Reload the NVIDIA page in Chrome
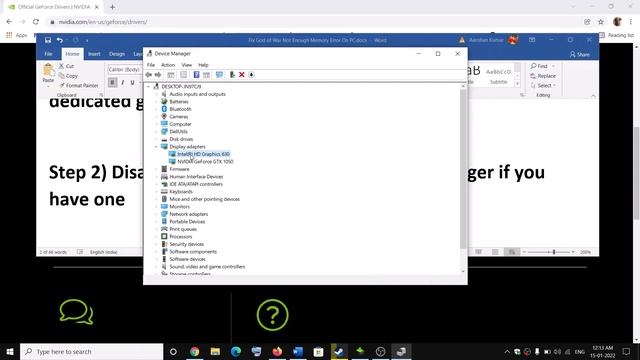Image resolution: width=640 pixels, height=360 pixels. [x=36, y=22]
